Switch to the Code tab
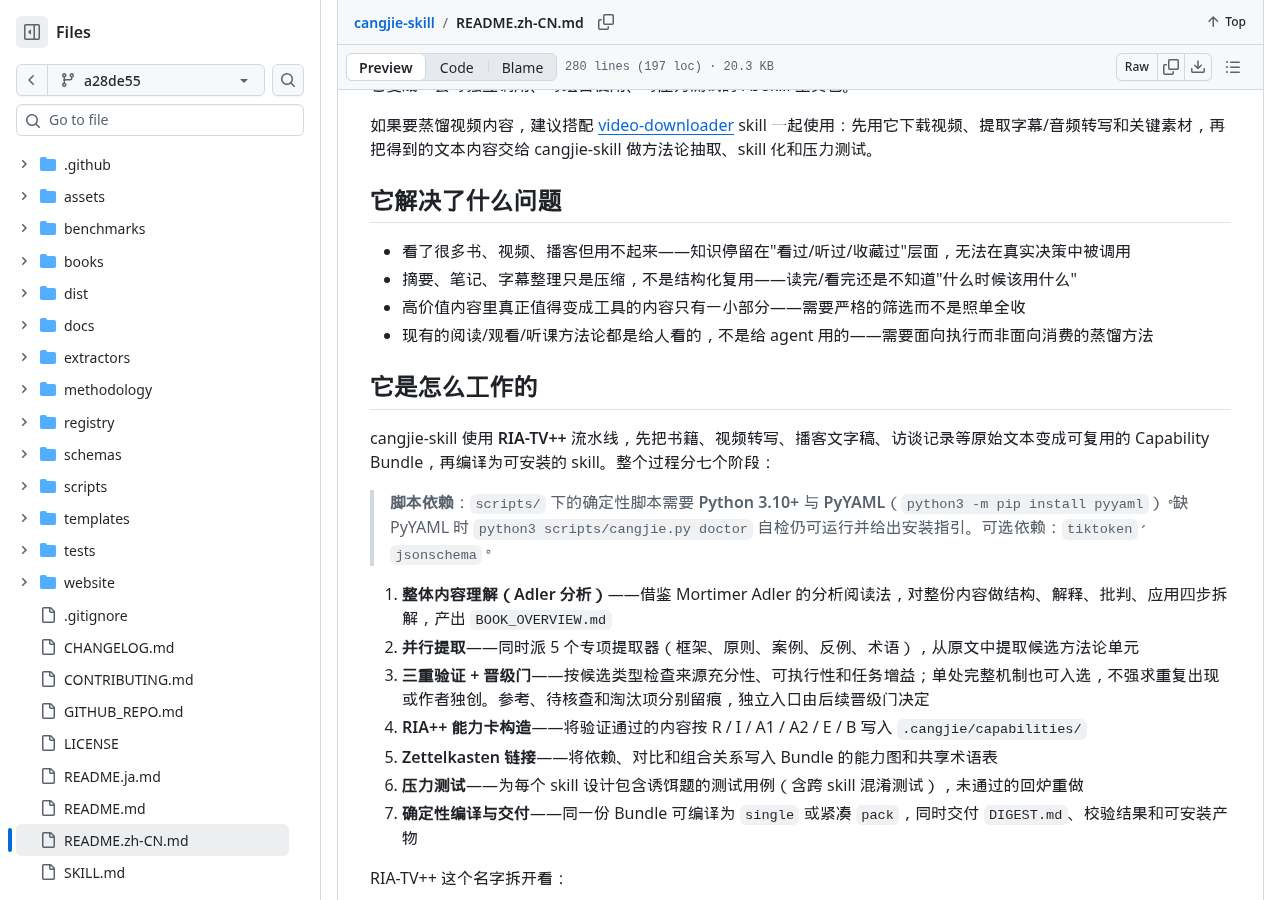The image size is (1280, 900). point(457,68)
